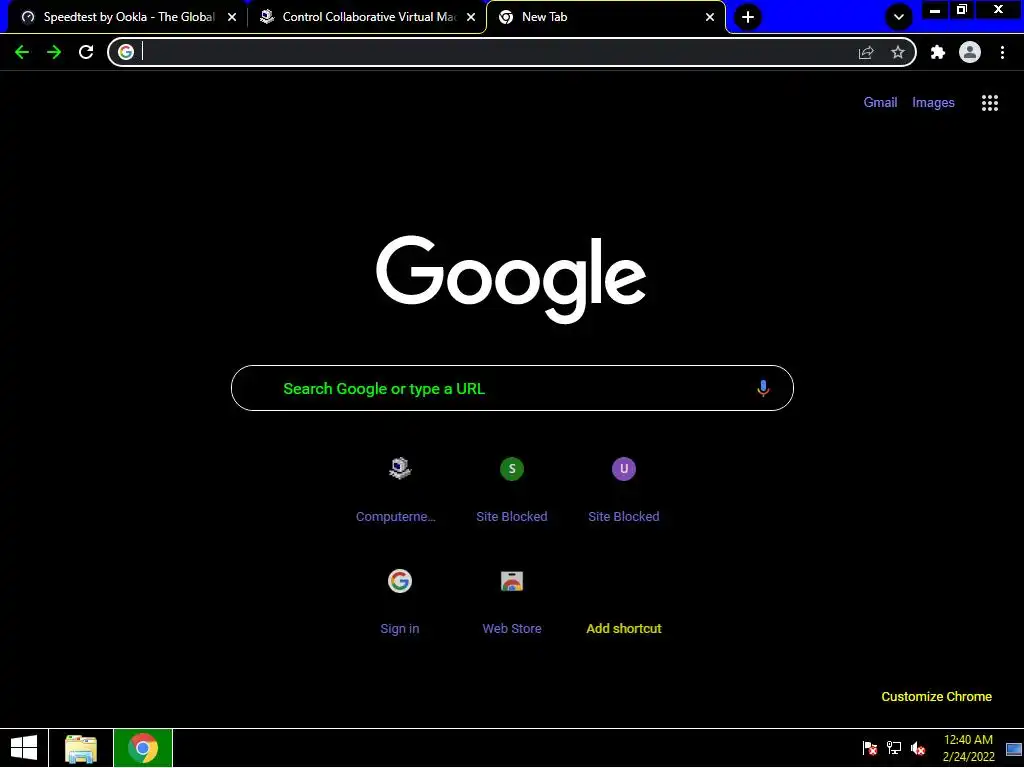Open the Google apps grid
Image resolution: width=1024 pixels, height=768 pixels.
[990, 103]
